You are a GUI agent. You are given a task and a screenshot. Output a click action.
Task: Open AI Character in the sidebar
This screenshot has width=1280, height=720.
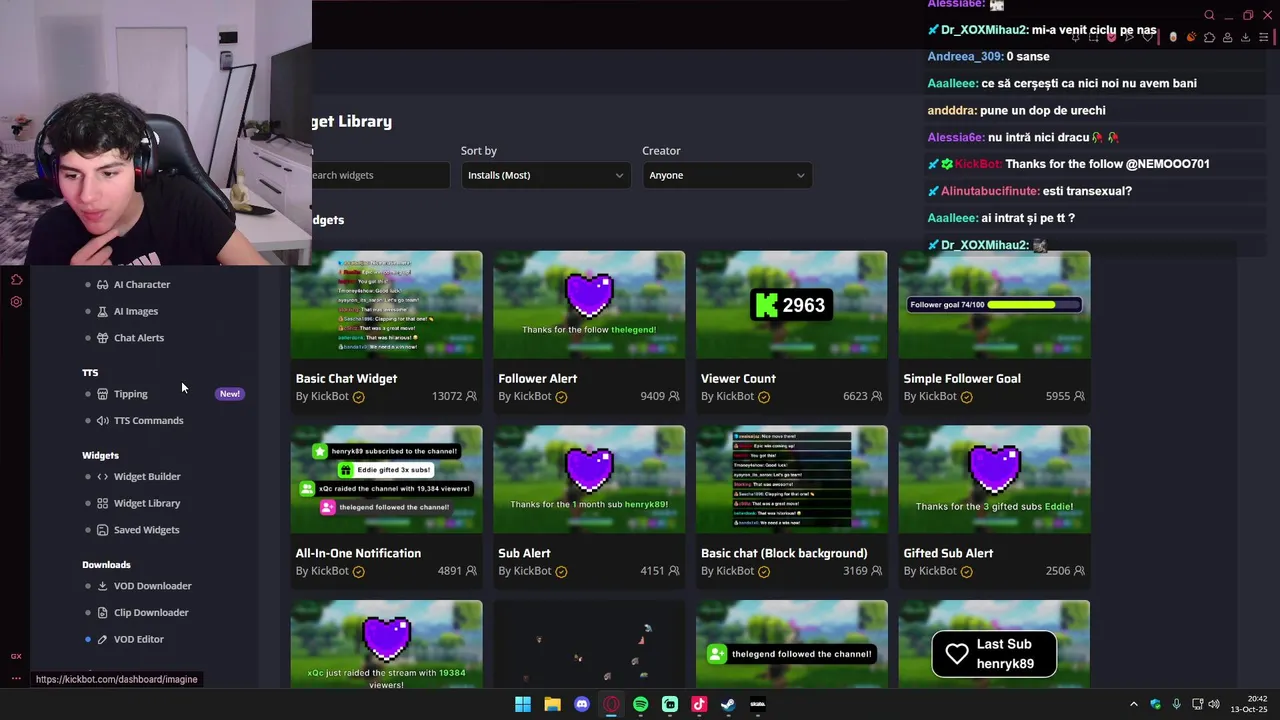(141, 285)
